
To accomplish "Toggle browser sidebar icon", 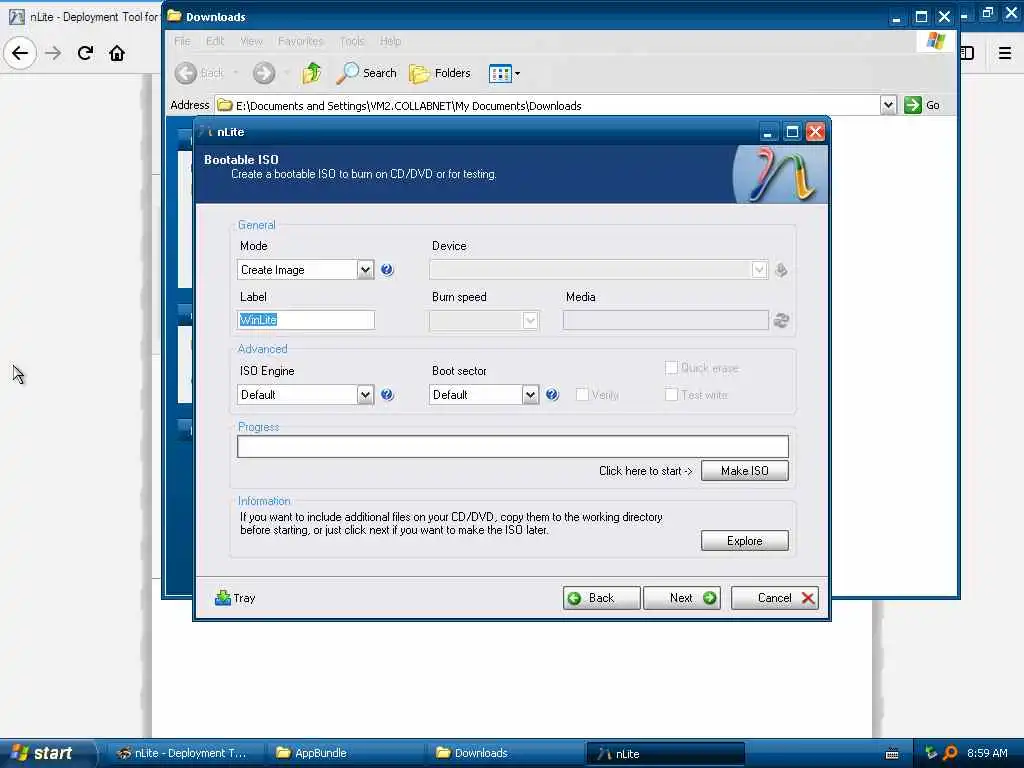I will point(967,53).
